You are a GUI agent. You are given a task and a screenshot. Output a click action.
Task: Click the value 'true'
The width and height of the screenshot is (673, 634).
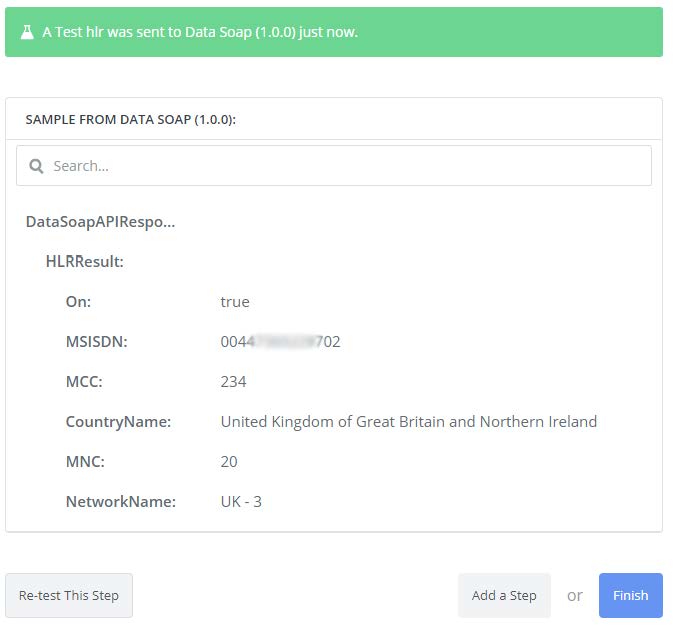tap(235, 302)
